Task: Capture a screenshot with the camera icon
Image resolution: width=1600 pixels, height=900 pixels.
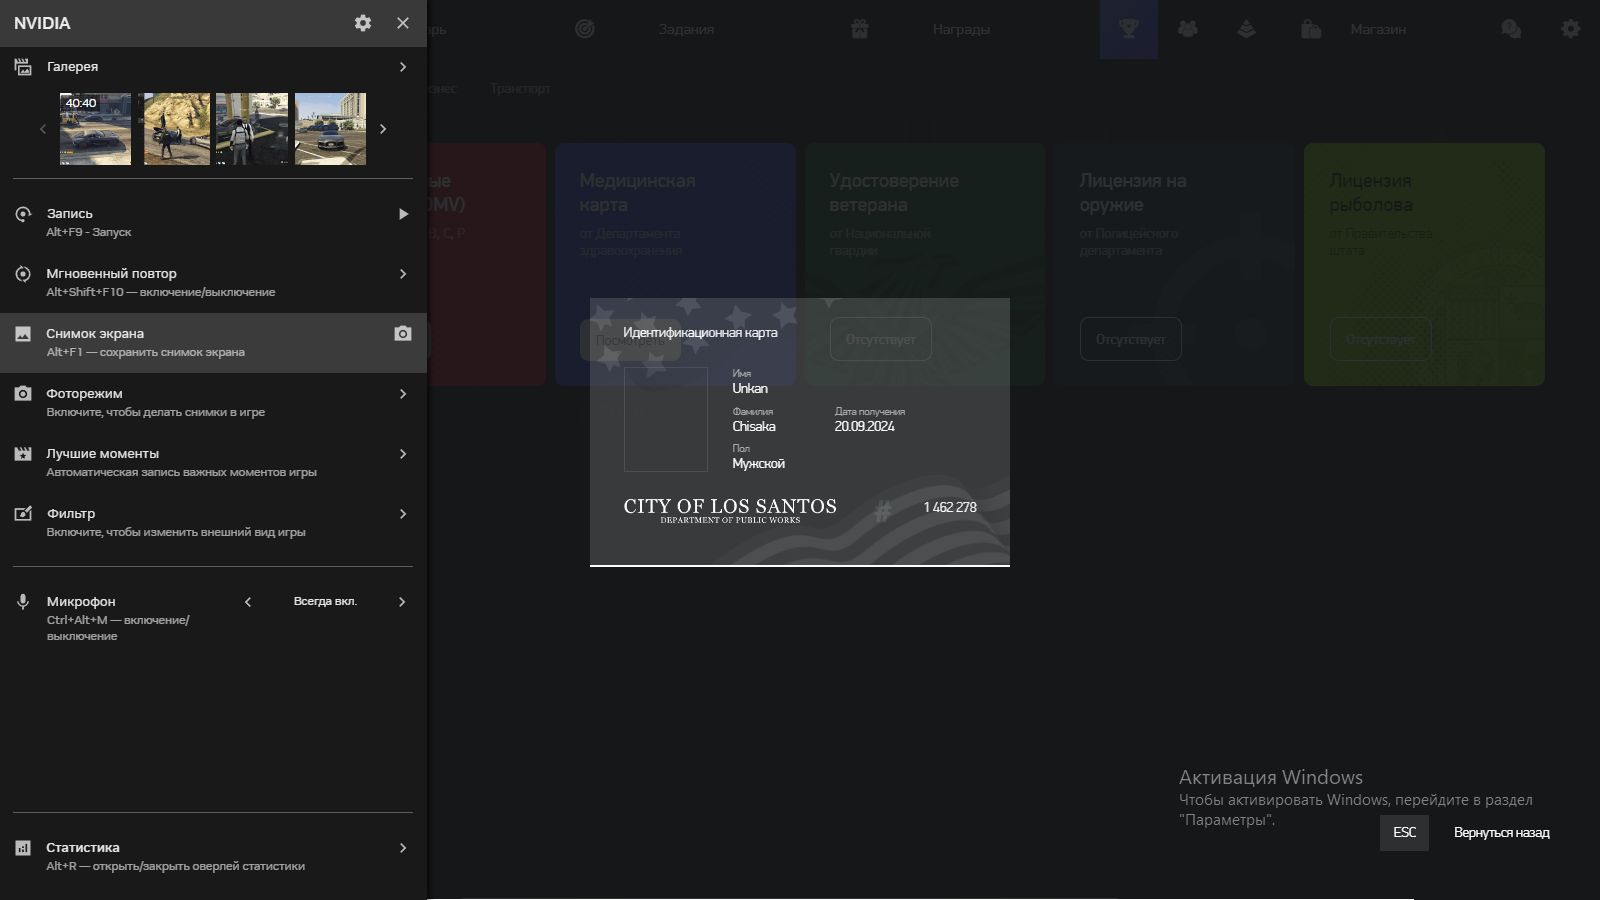Action: click(403, 333)
